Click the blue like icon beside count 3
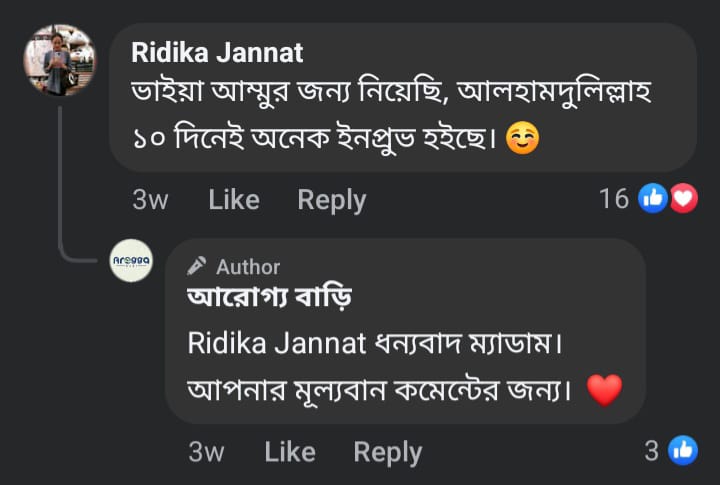The height and width of the screenshot is (485, 720). (684, 451)
